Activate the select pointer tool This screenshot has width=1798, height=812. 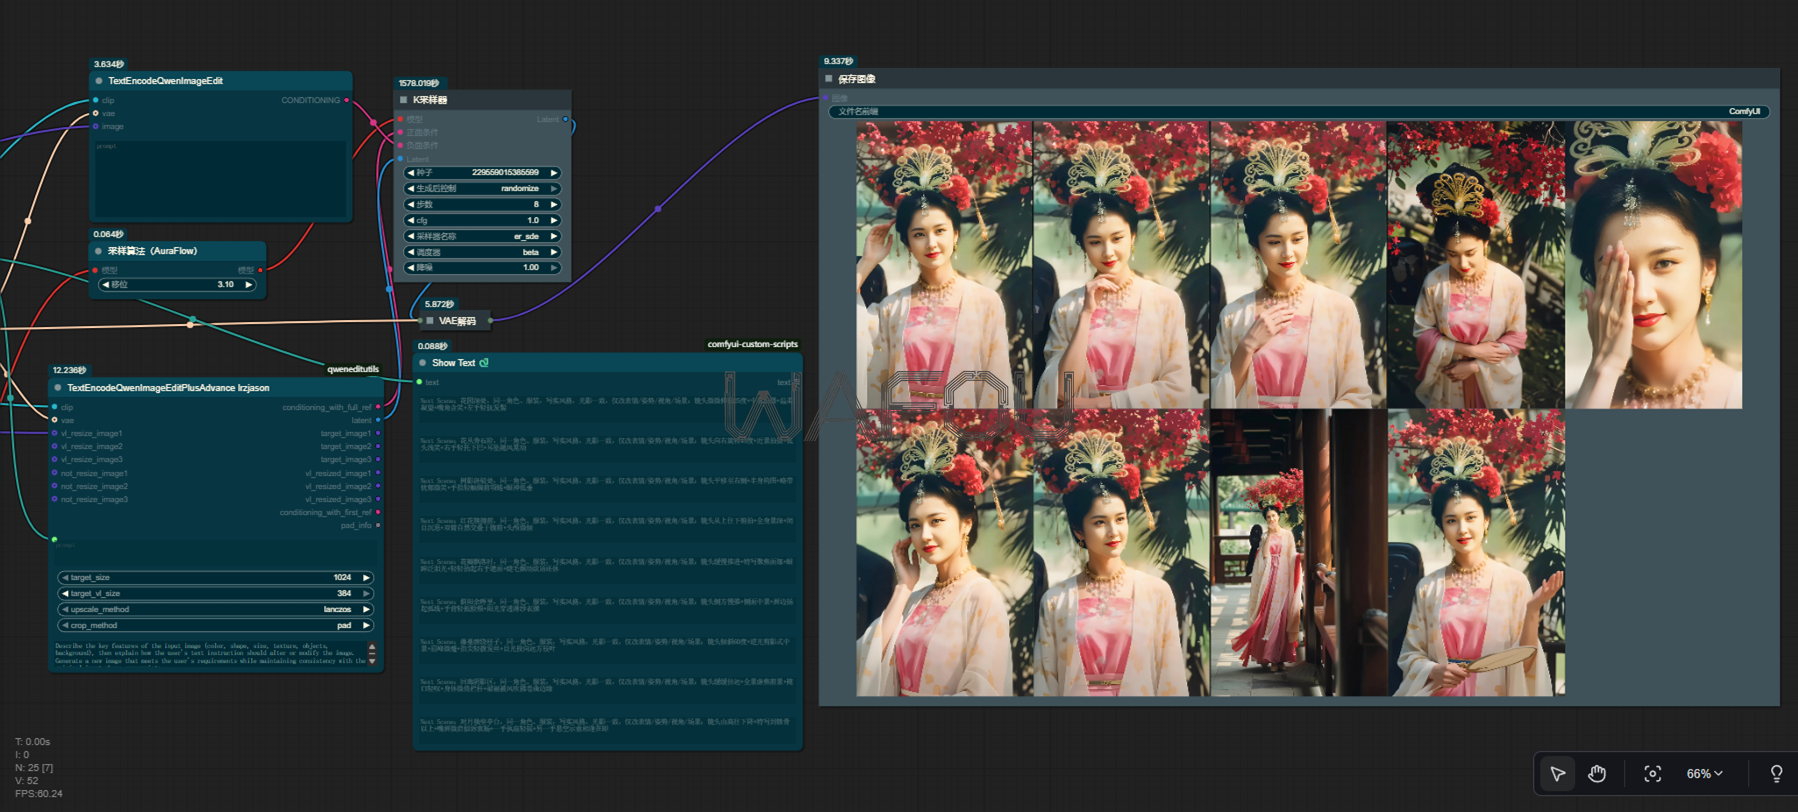[1557, 773]
